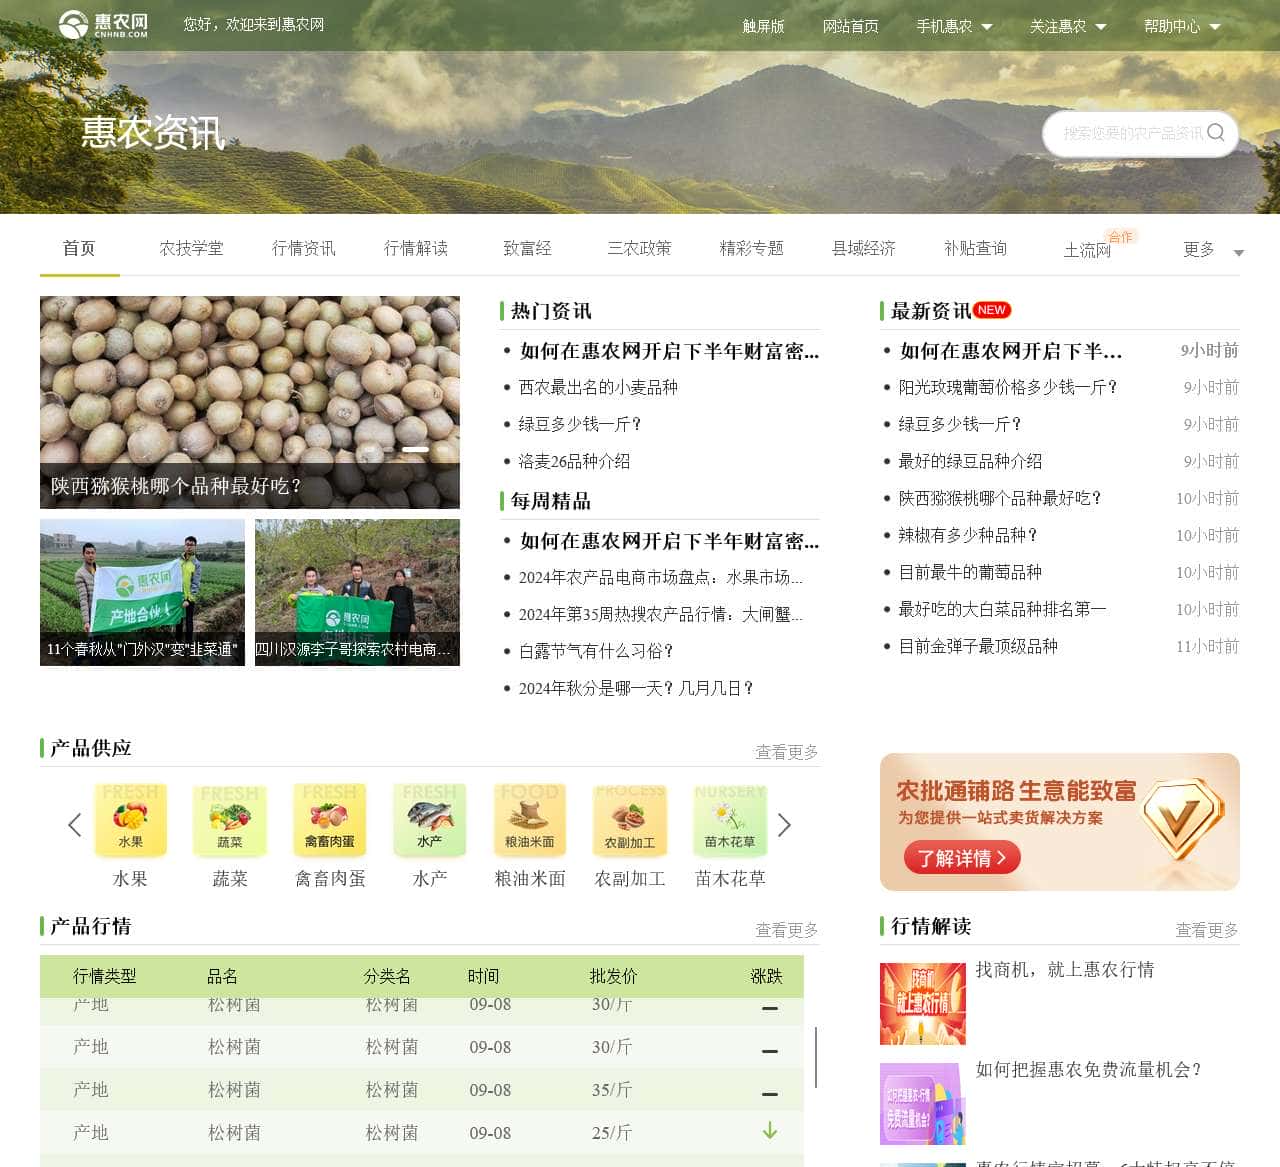Viewport: 1280px width, 1167px height.
Task: Open the 土流网 tab
Action: click(1088, 250)
